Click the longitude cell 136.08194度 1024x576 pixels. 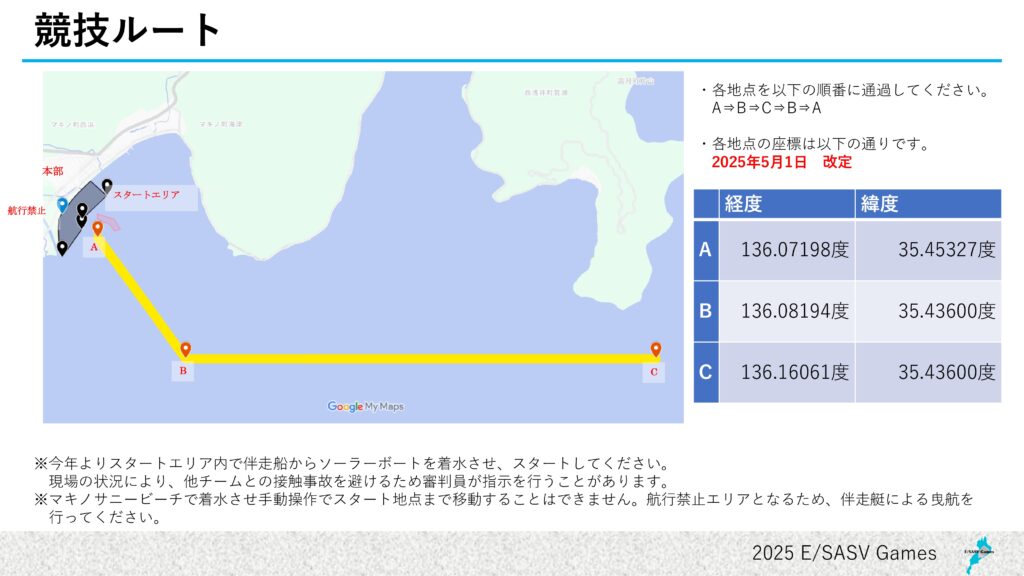click(787, 311)
